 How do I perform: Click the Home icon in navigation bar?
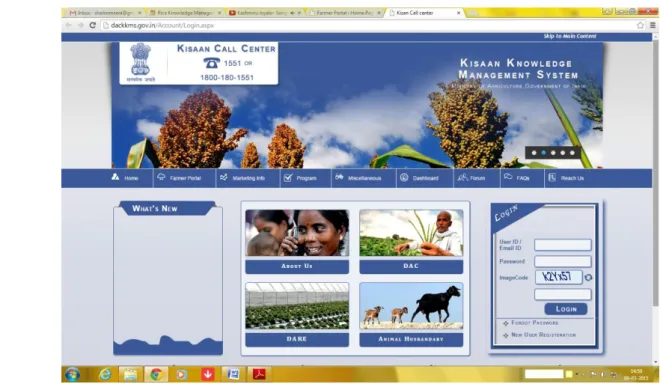point(115,177)
